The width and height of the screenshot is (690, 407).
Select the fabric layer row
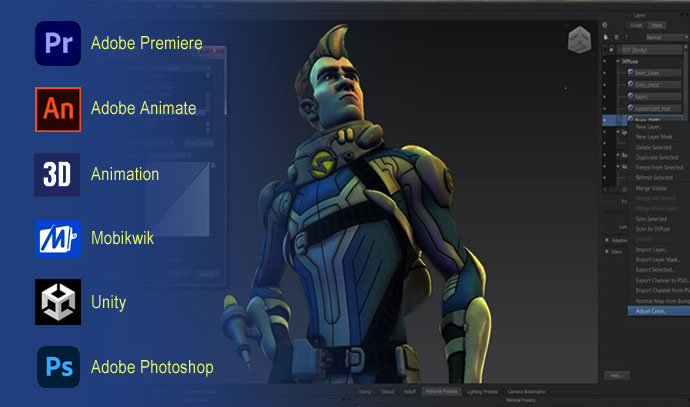[654, 96]
